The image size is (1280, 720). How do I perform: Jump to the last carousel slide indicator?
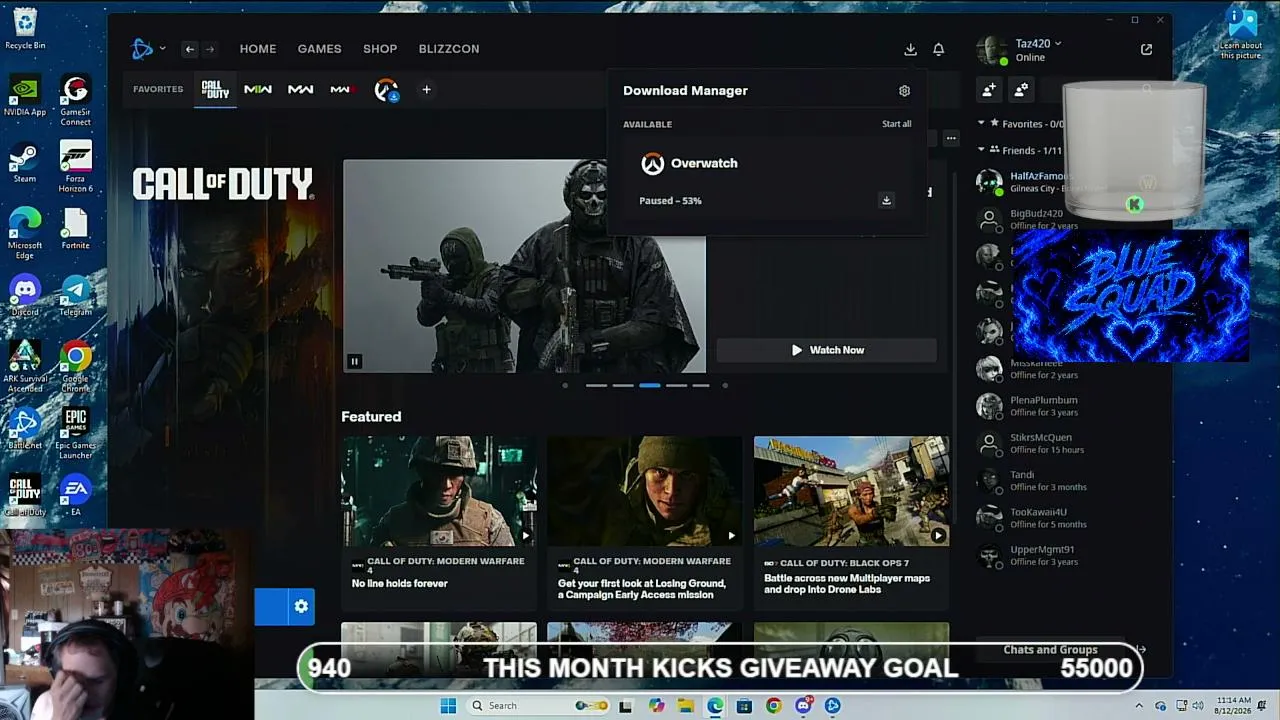pos(701,385)
